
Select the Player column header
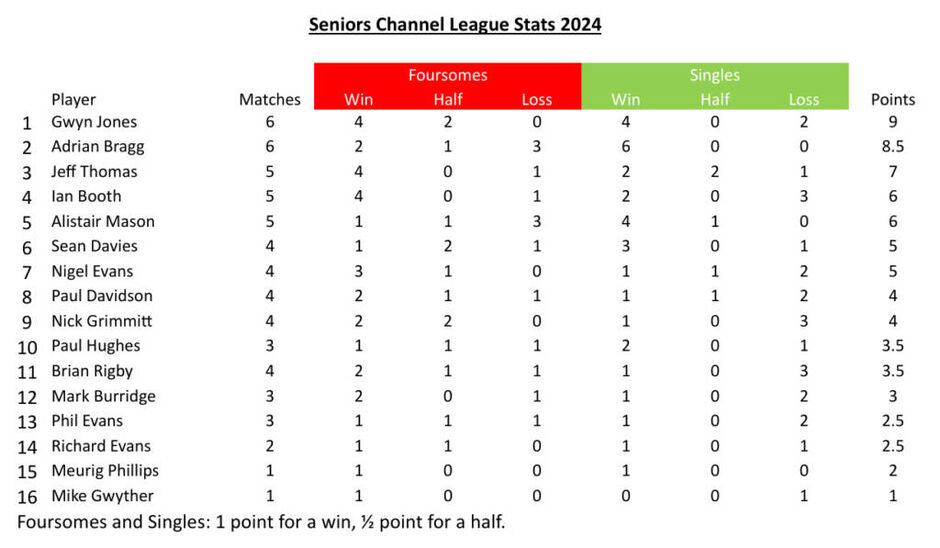click(74, 99)
